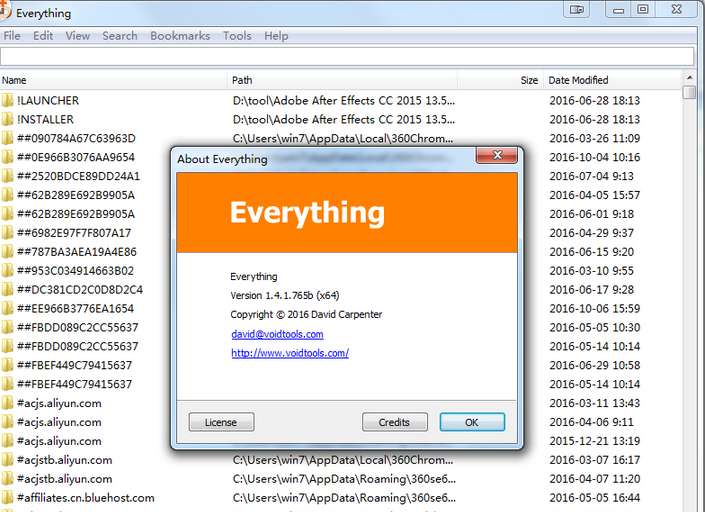Open the Edit menu
Viewport: 705px width, 512px height.
coord(43,36)
